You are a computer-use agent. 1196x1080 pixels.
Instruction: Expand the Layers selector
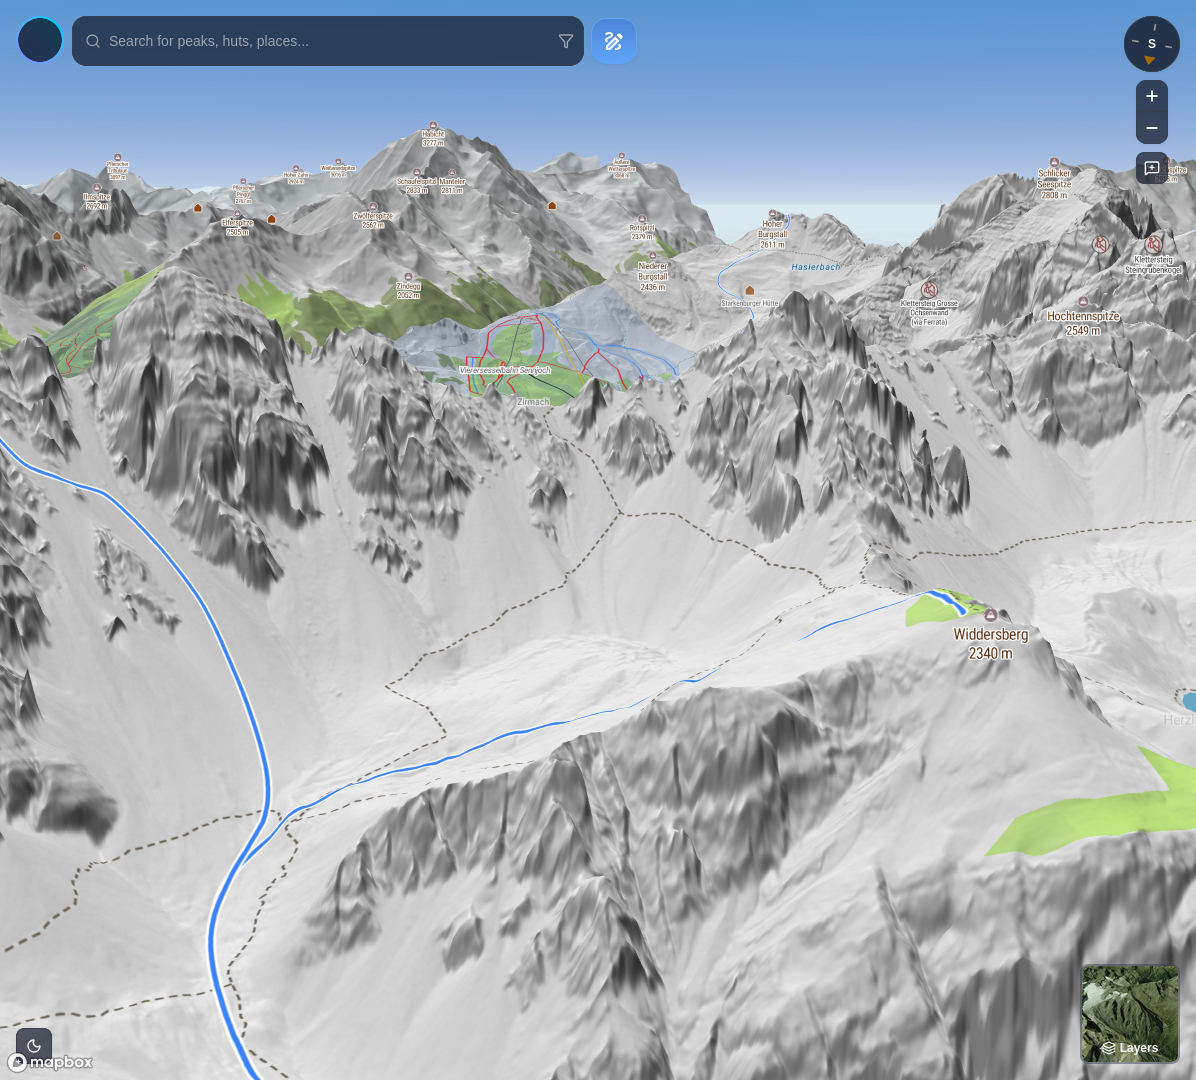(1131, 1048)
